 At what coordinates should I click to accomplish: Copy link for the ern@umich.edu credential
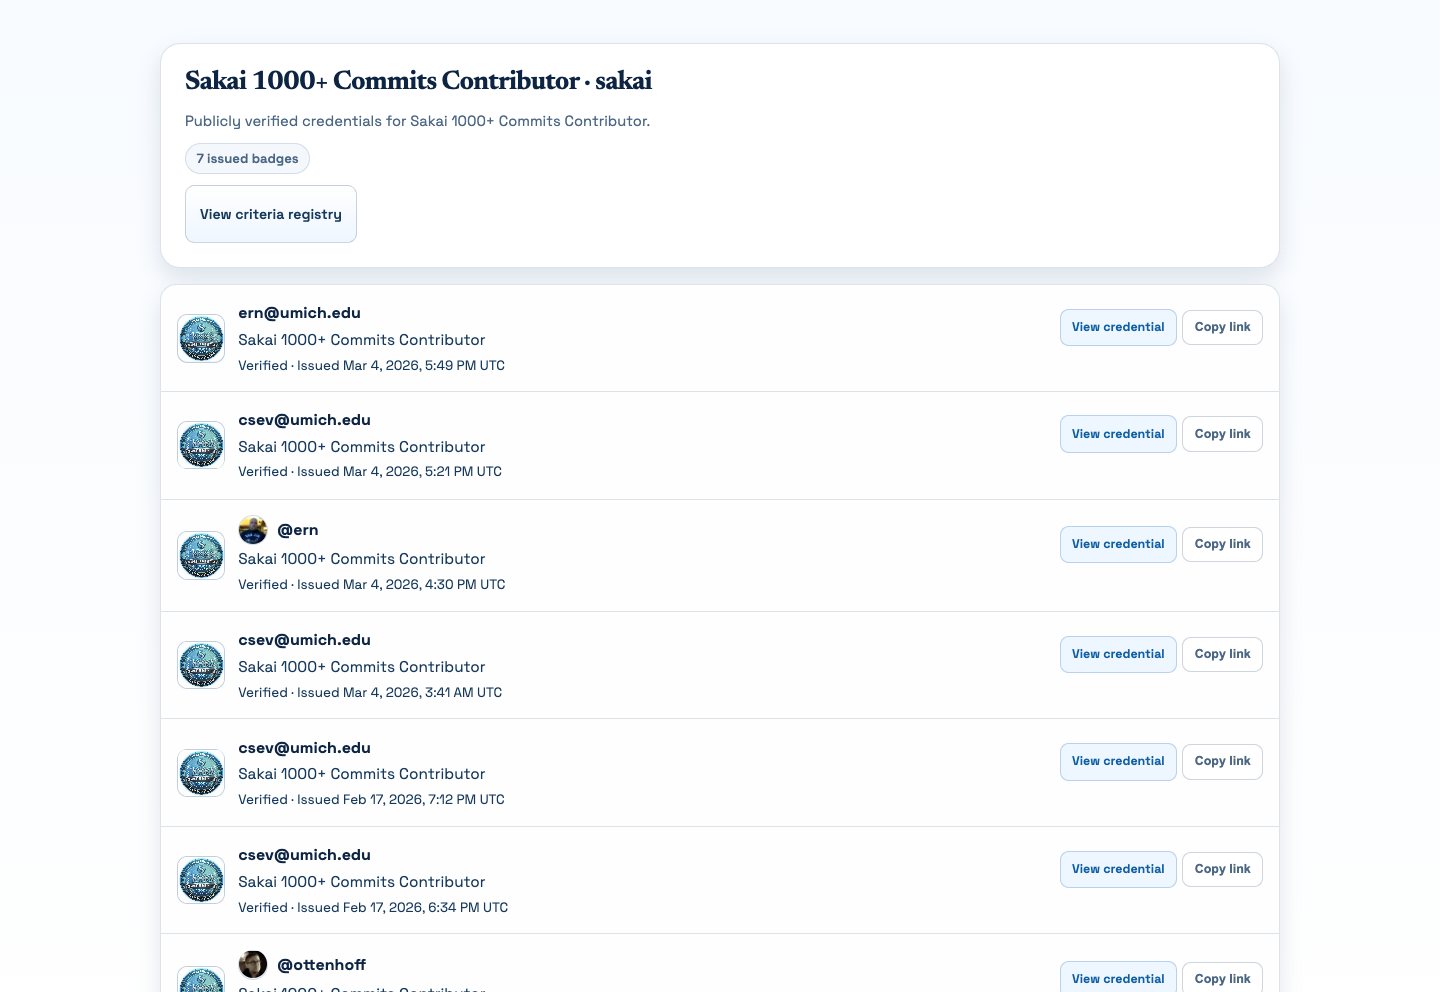coord(1222,327)
